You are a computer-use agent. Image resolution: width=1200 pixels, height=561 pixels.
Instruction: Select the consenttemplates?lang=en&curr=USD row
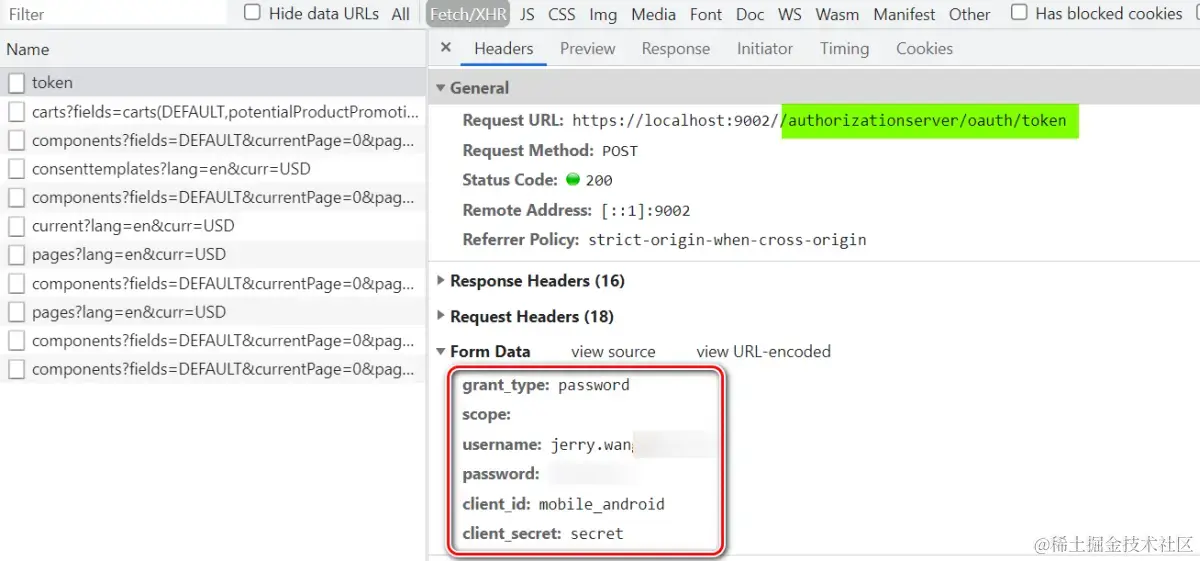pos(213,169)
